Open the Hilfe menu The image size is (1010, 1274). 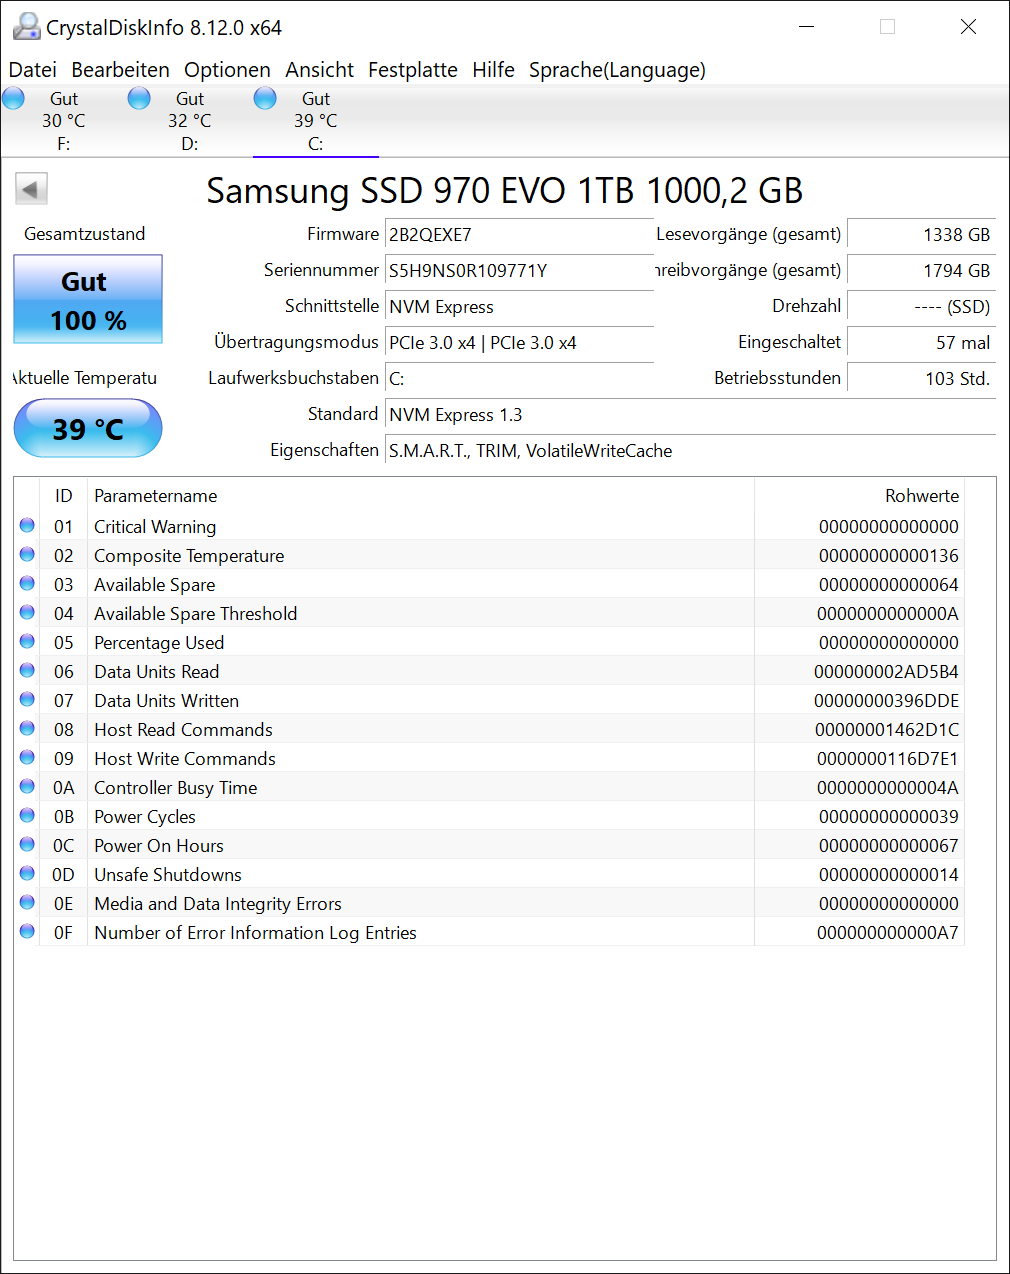point(493,70)
